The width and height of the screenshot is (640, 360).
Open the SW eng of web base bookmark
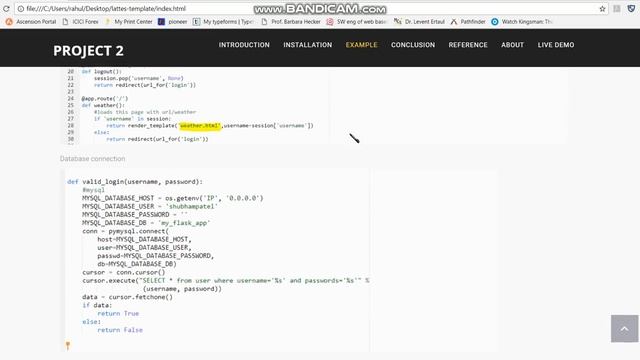(x=356, y=22)
